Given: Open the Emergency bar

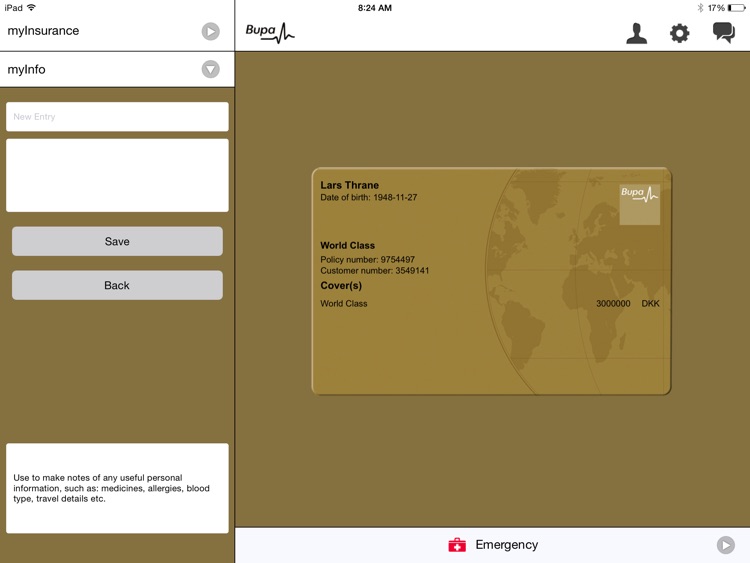Looking at the screenshot, I should coord(492,545).
